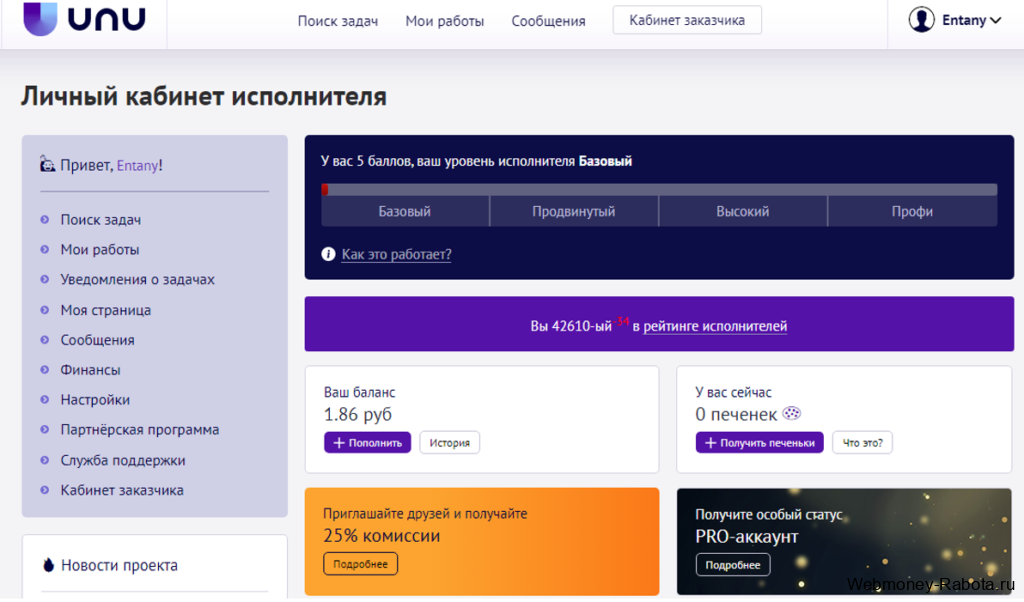Select the Продвинутый level segment

tap(573, 212)
